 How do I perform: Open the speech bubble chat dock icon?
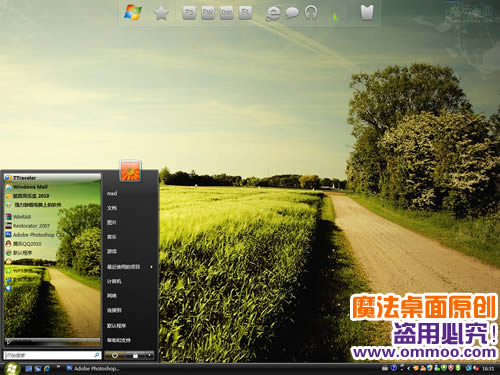tap(292, 13)
